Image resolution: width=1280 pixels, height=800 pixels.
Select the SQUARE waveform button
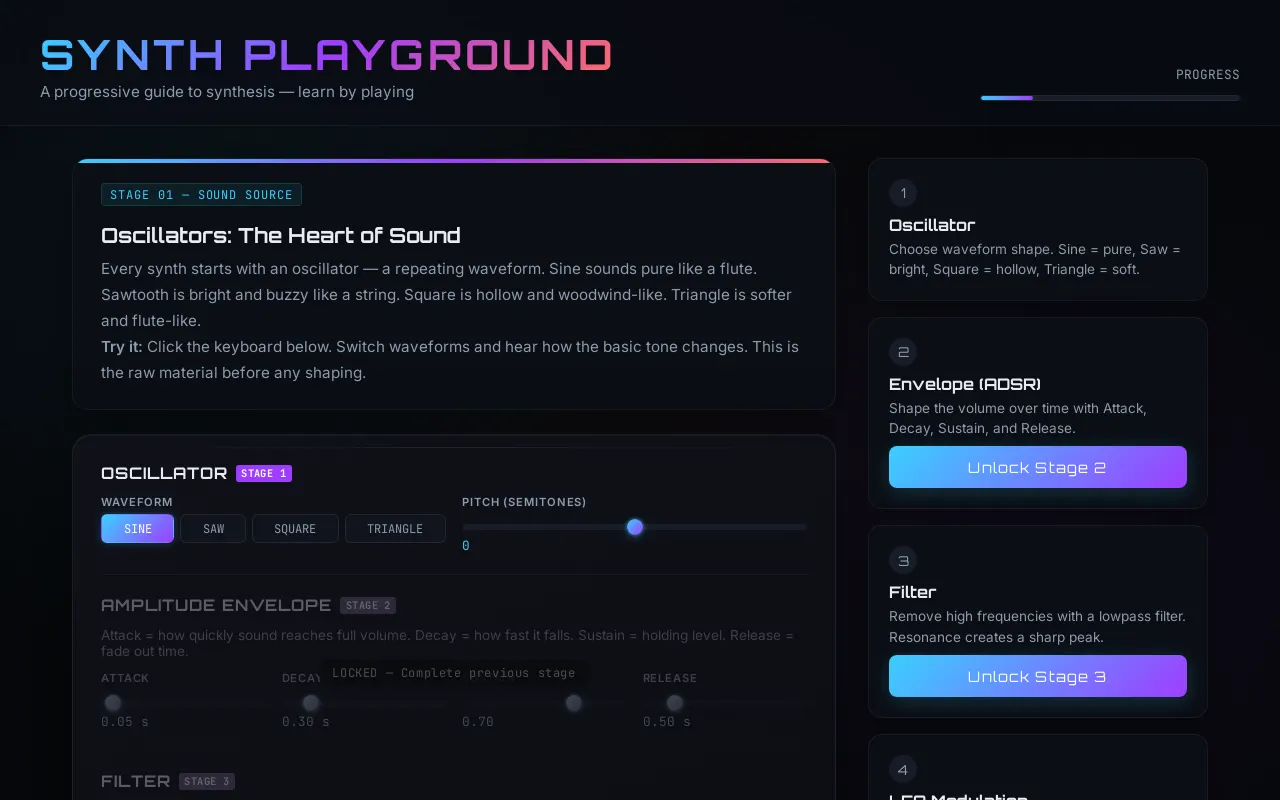click(295, 528)
